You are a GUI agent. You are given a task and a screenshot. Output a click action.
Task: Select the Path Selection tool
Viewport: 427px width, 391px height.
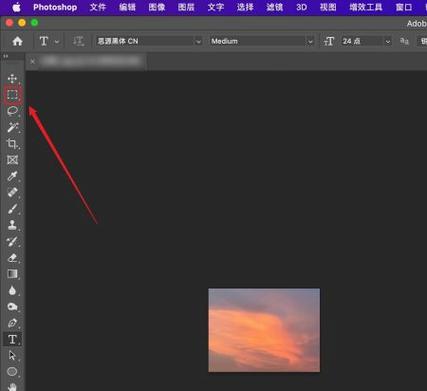[x=12, y=355]
